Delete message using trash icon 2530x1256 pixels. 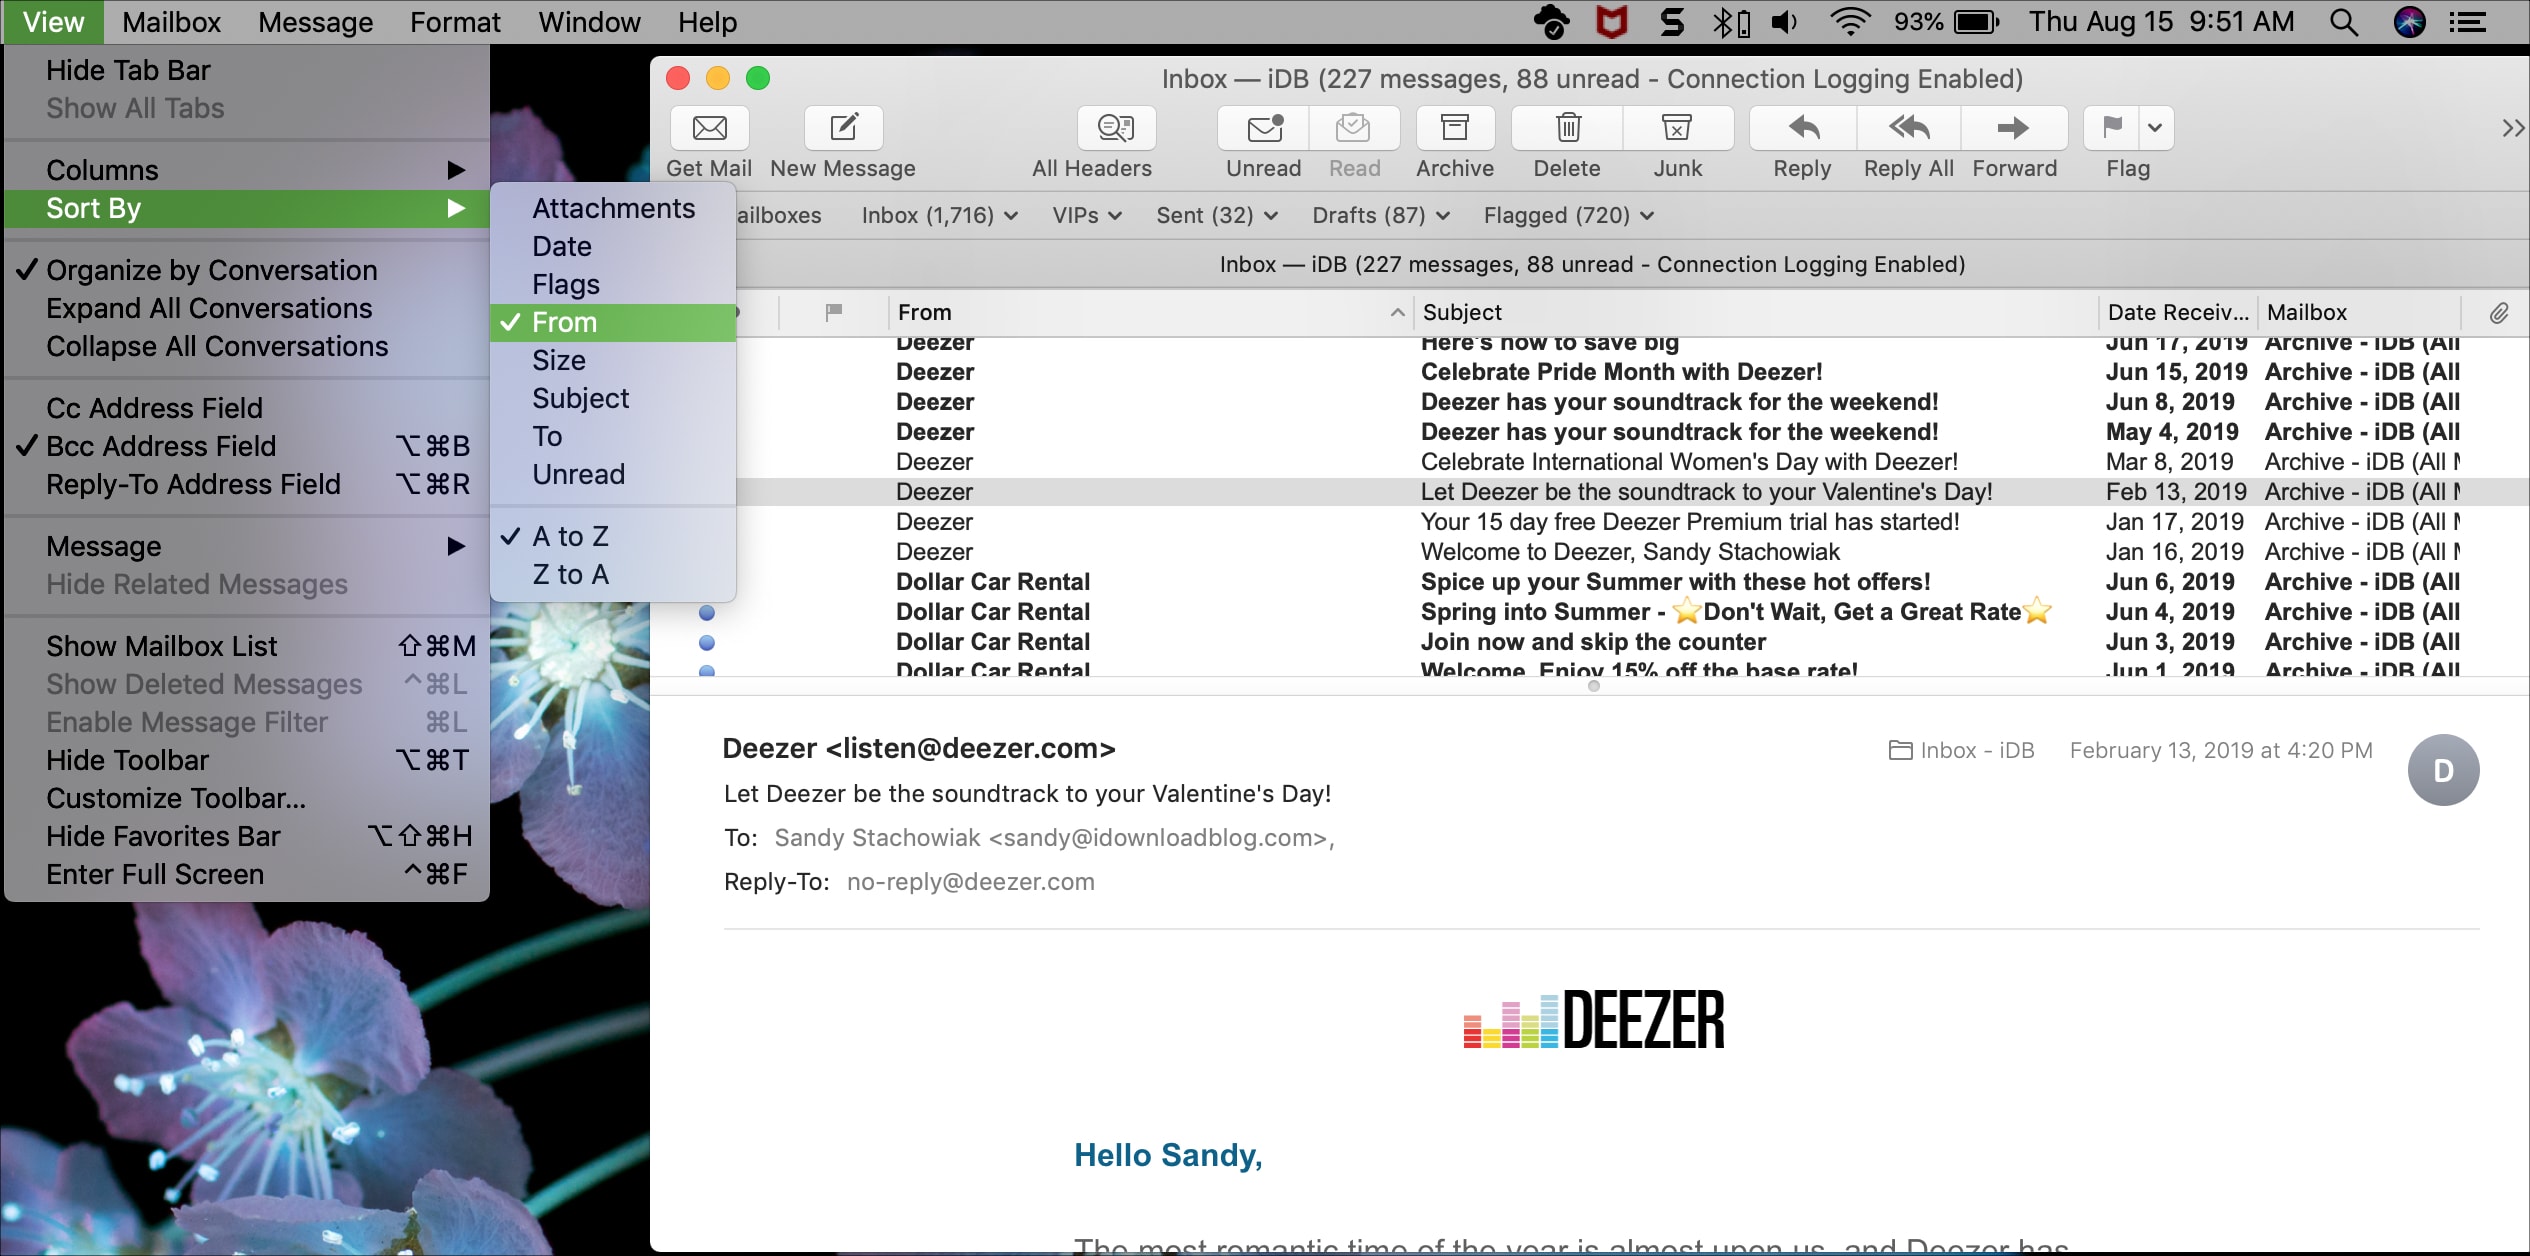pyautogui.click(x=1567, y=128)
